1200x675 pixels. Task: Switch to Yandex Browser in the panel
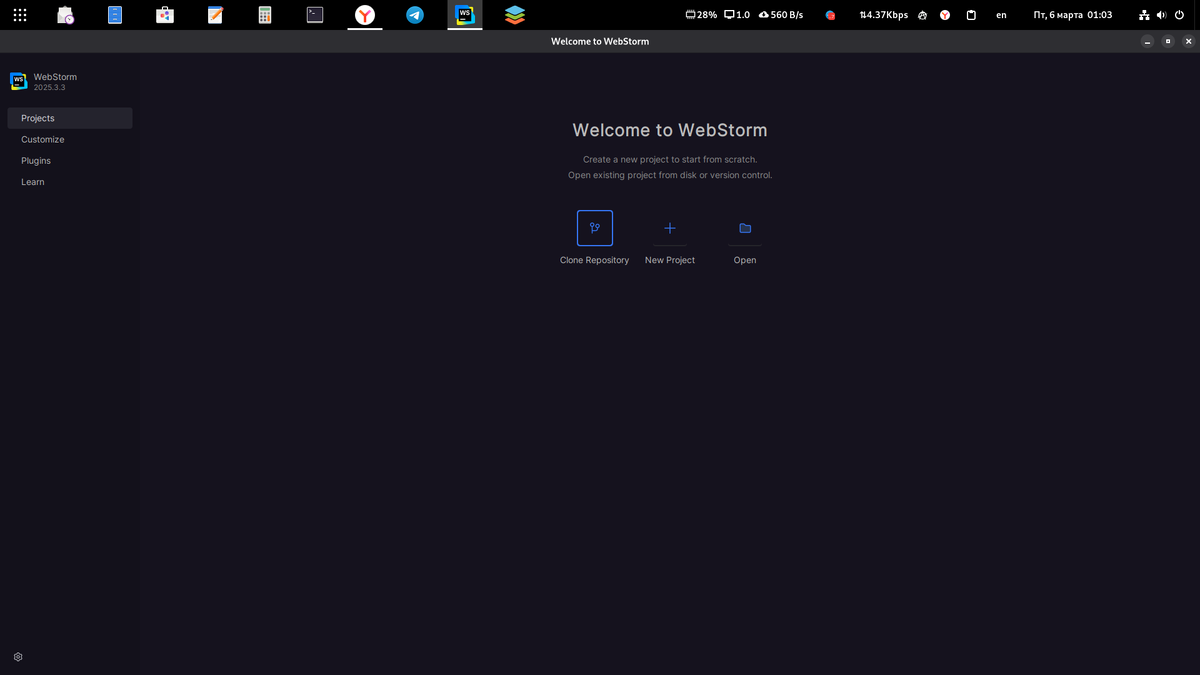coord(365,15)
